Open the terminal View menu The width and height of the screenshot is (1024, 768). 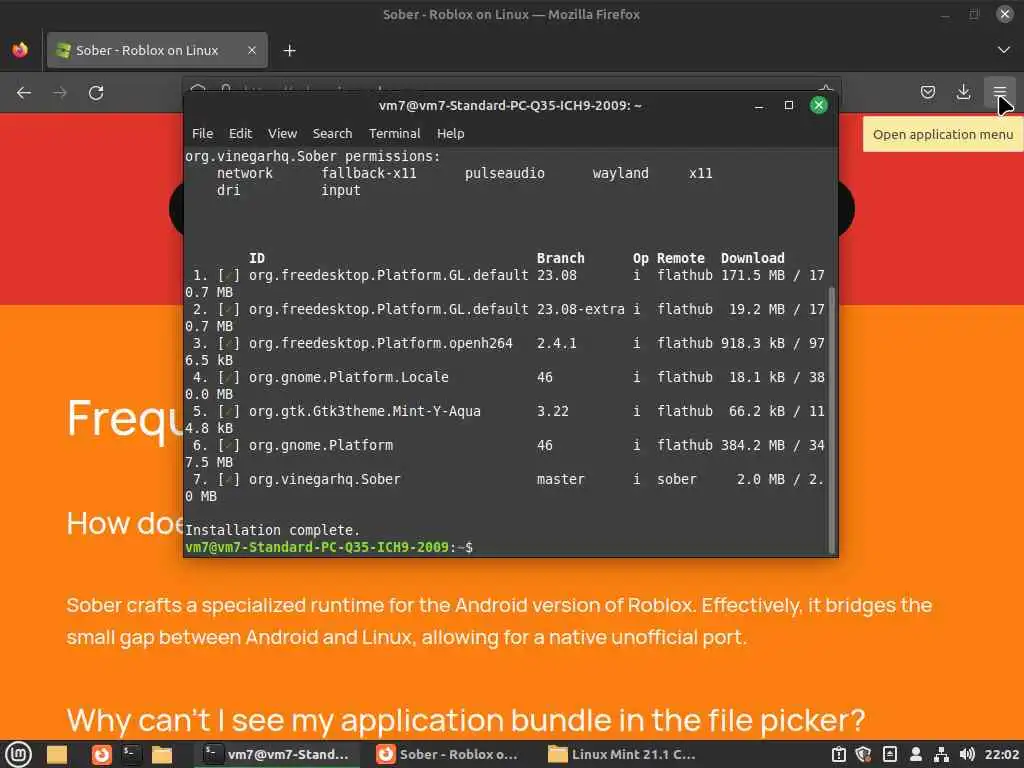coord(282,133)
